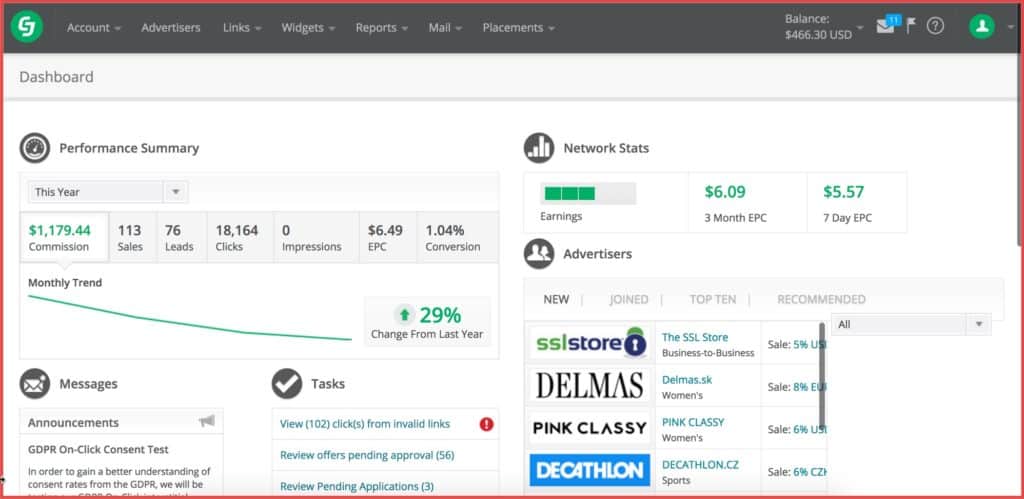Click the Announcements megaphone icon
This screenshot has height=499, width=1024.
click(x=207, y=422)
